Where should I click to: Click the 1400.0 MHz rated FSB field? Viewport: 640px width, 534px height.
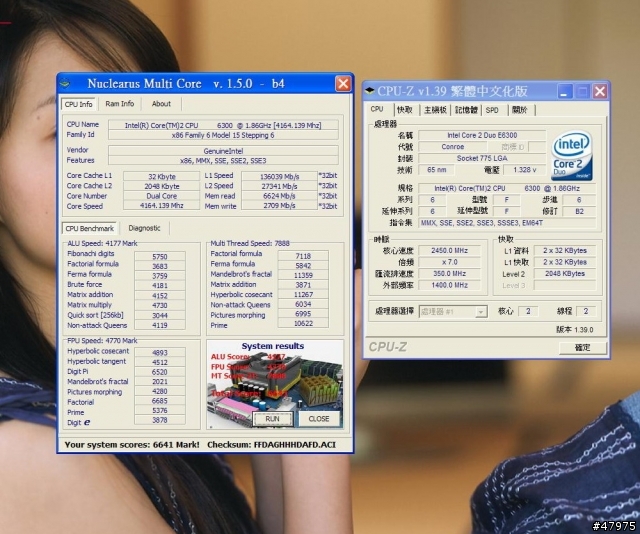(449, 285)
